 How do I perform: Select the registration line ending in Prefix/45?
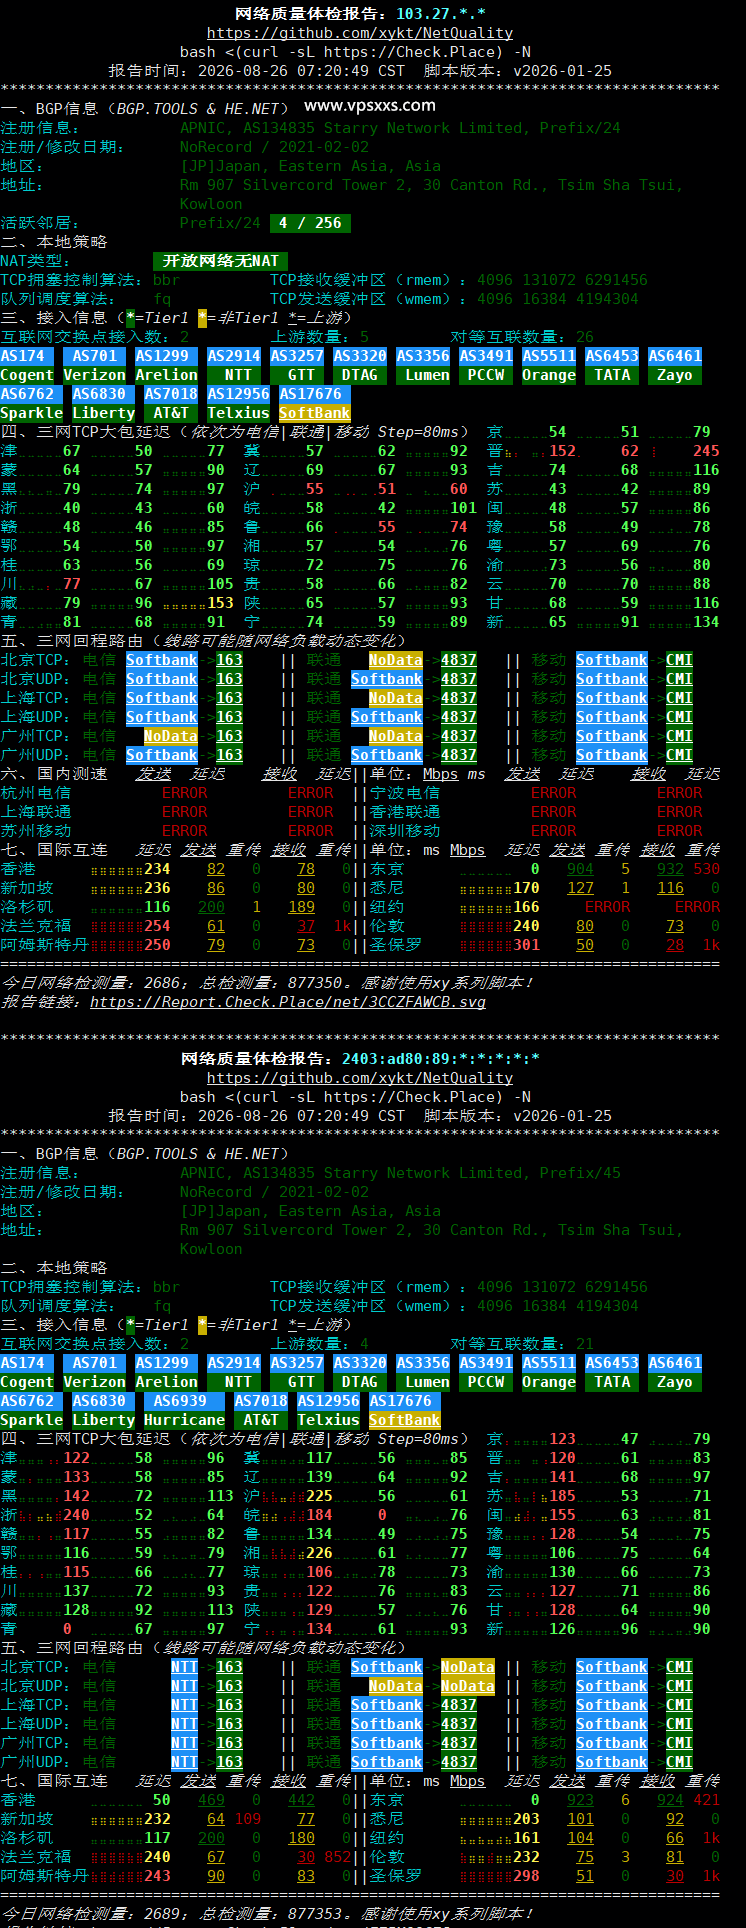[x=400, y=1173]
